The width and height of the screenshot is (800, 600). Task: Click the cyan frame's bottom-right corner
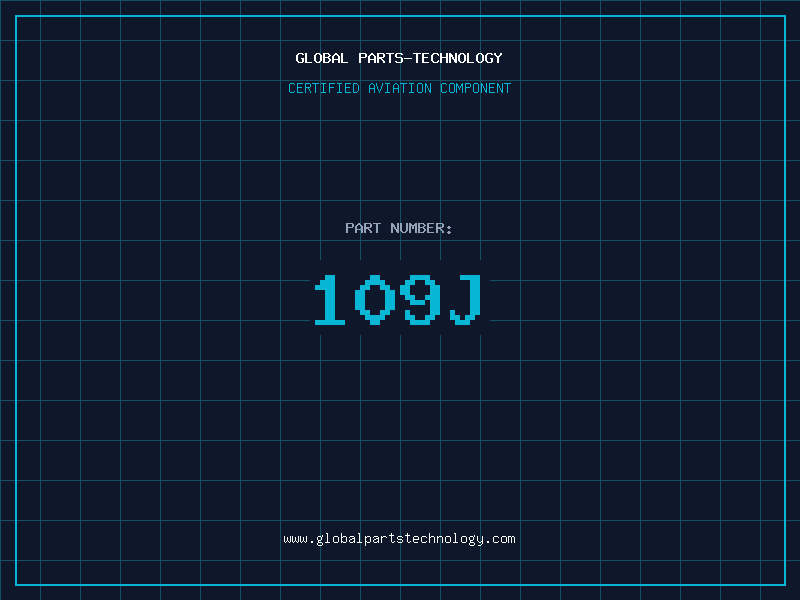tap(785, 585)
